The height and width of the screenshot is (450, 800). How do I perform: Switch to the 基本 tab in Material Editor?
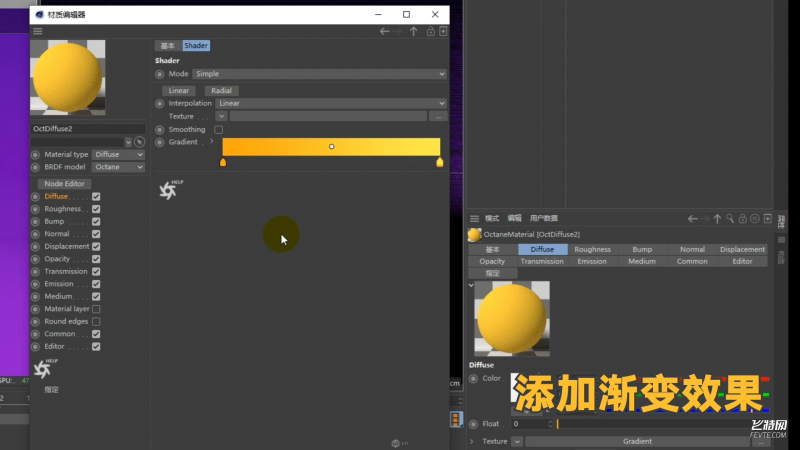pos(167,46)
